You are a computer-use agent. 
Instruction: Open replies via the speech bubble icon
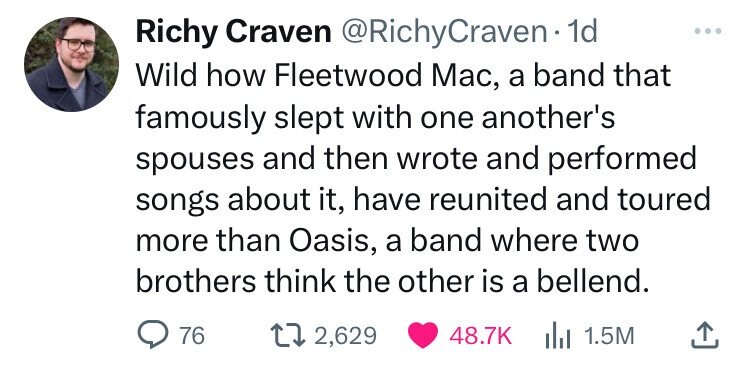[x=151, y=335]
